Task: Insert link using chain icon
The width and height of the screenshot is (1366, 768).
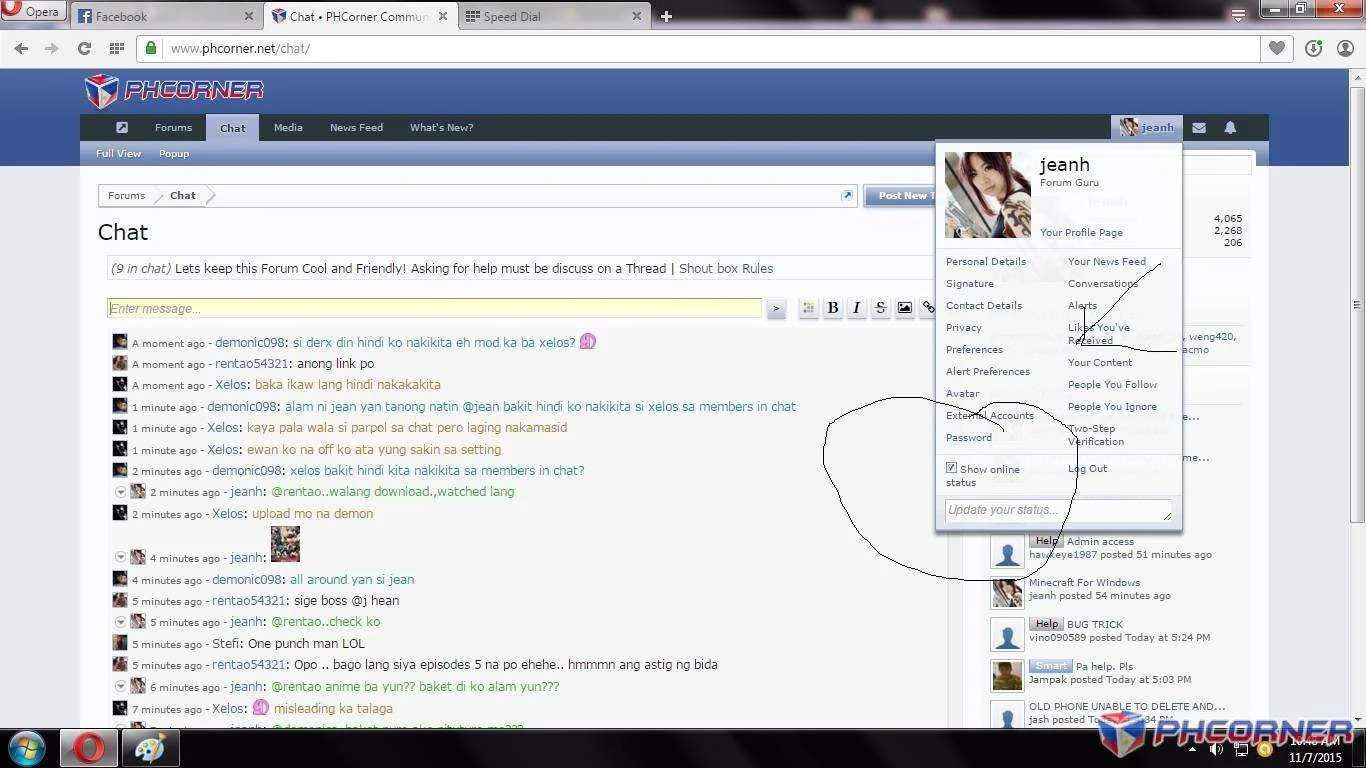Action: click(927, 308)
